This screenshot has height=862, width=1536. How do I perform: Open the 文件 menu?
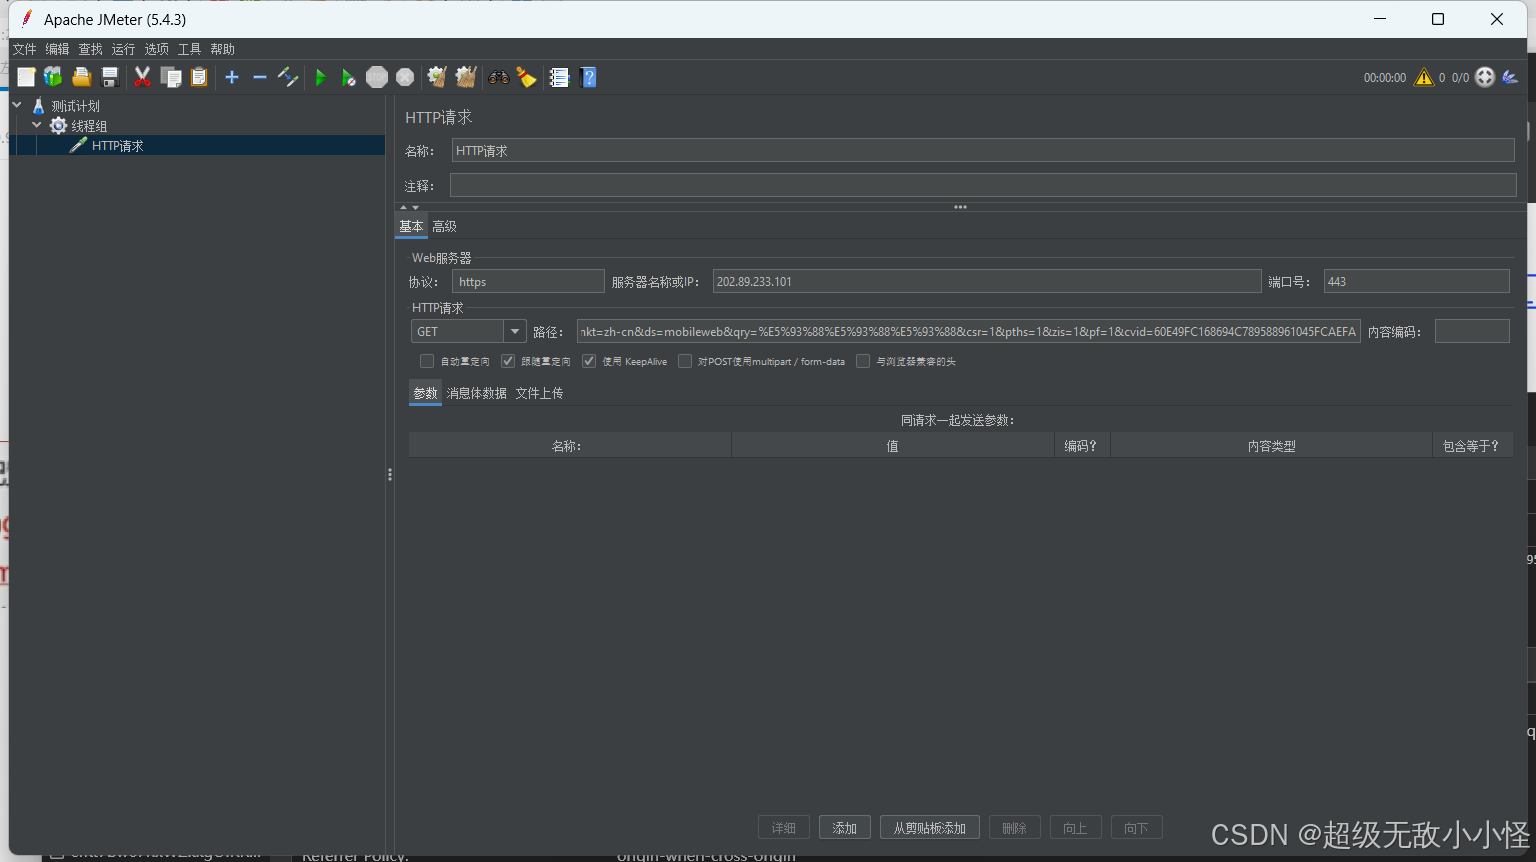click(x=24, y=49)
